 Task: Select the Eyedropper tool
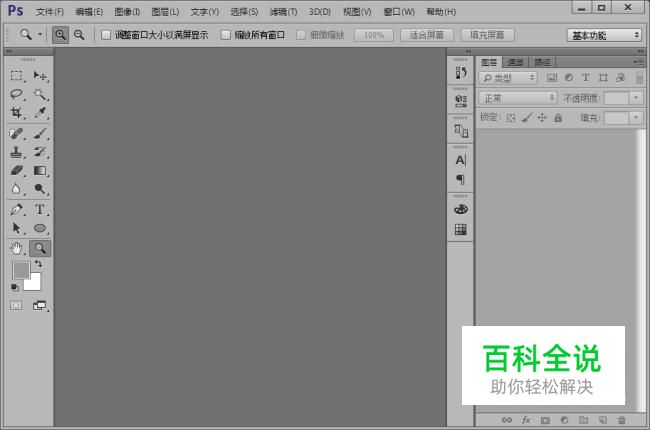point(40,112)
